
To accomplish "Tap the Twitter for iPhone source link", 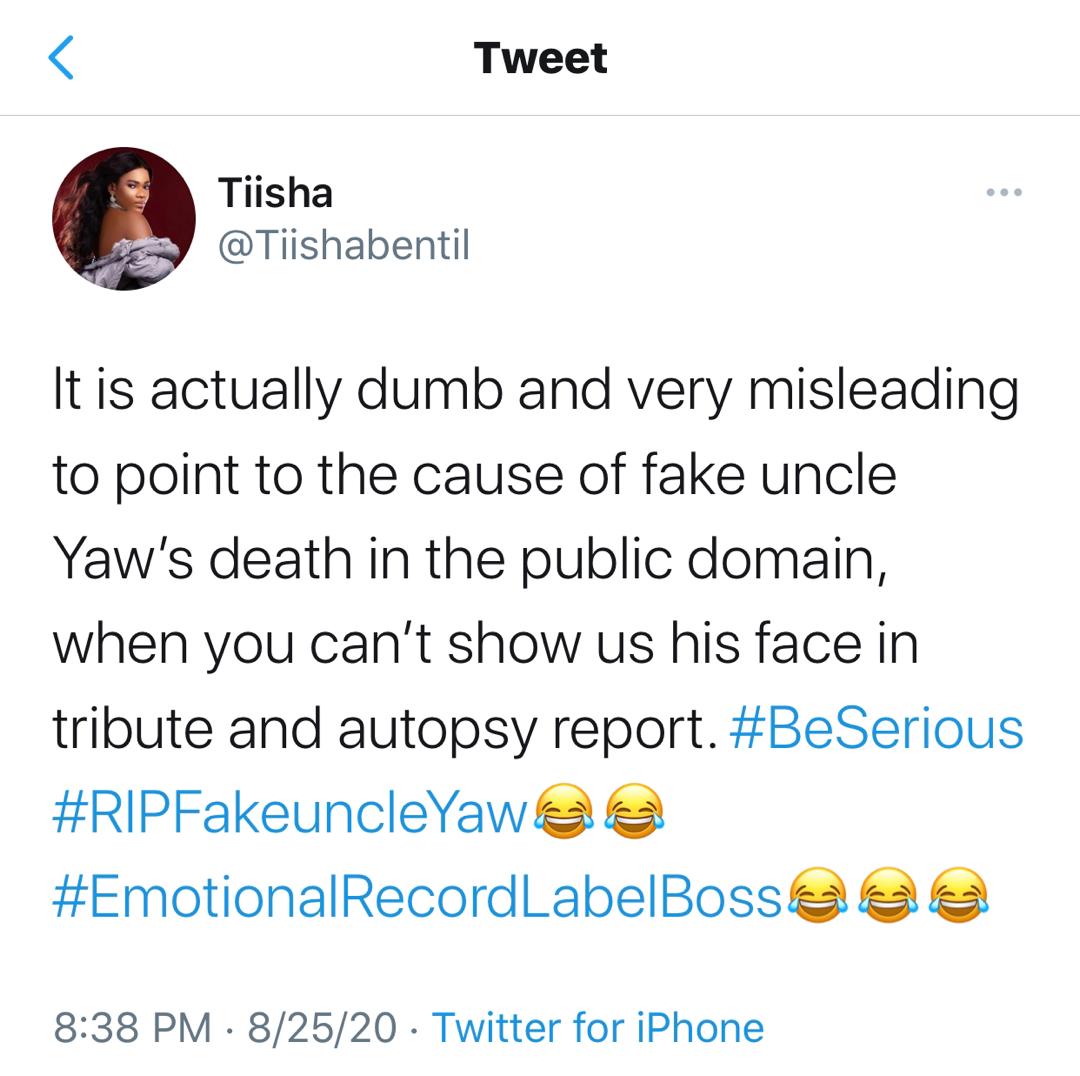I will point(598,1028).
